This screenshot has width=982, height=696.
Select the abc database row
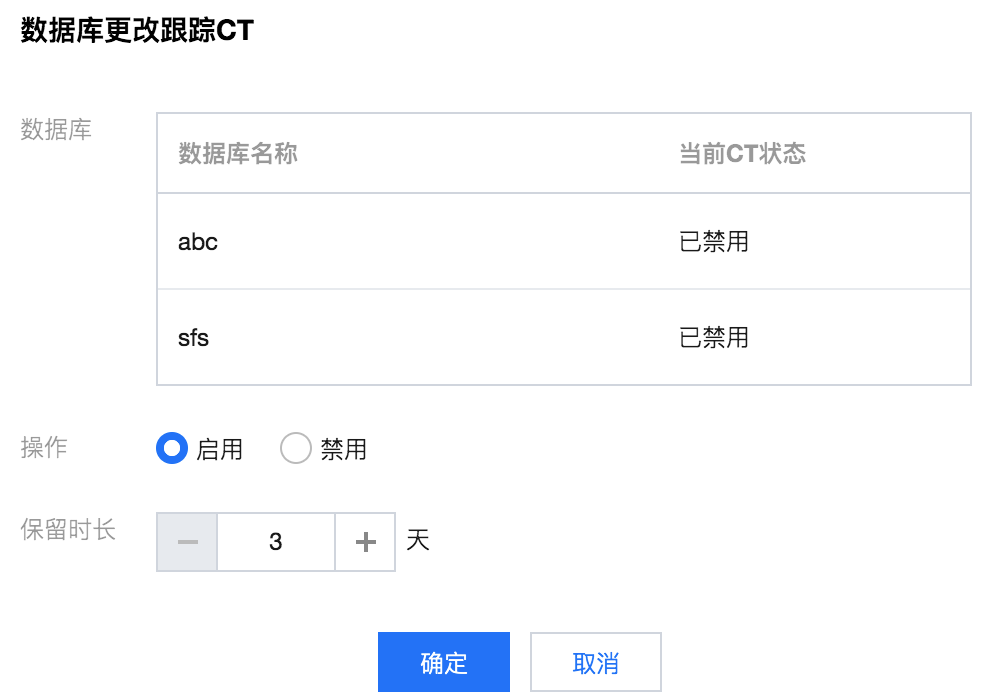pyautogui.click(x=564, y=242)
